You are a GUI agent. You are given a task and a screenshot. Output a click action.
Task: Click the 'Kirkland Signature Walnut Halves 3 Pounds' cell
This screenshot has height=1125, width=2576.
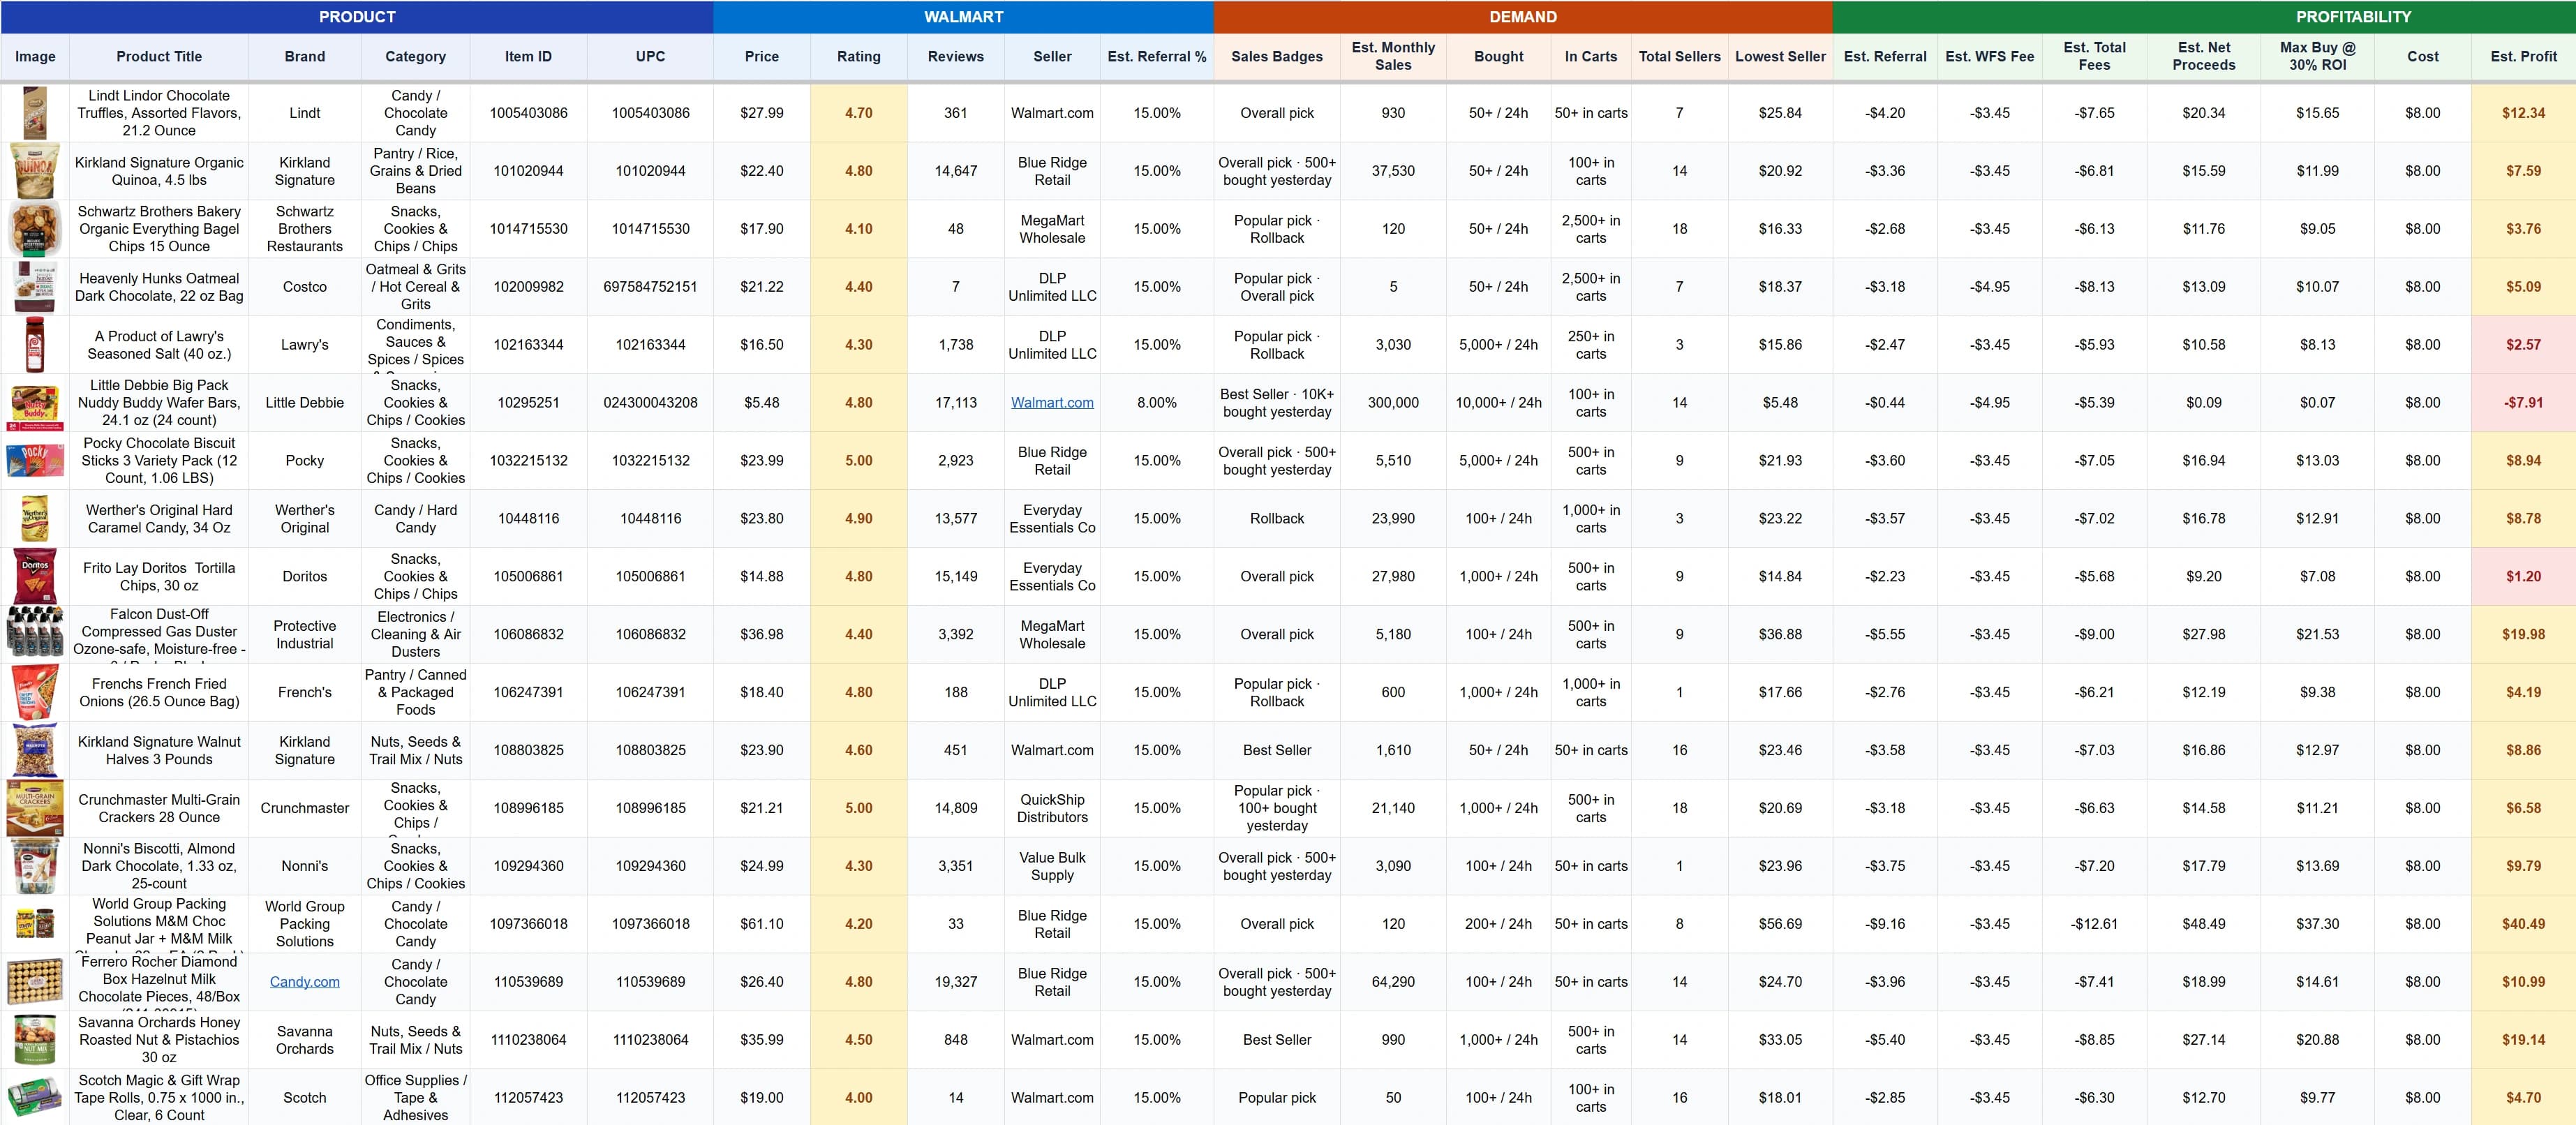pyautogui.click(x=159, y=750)
